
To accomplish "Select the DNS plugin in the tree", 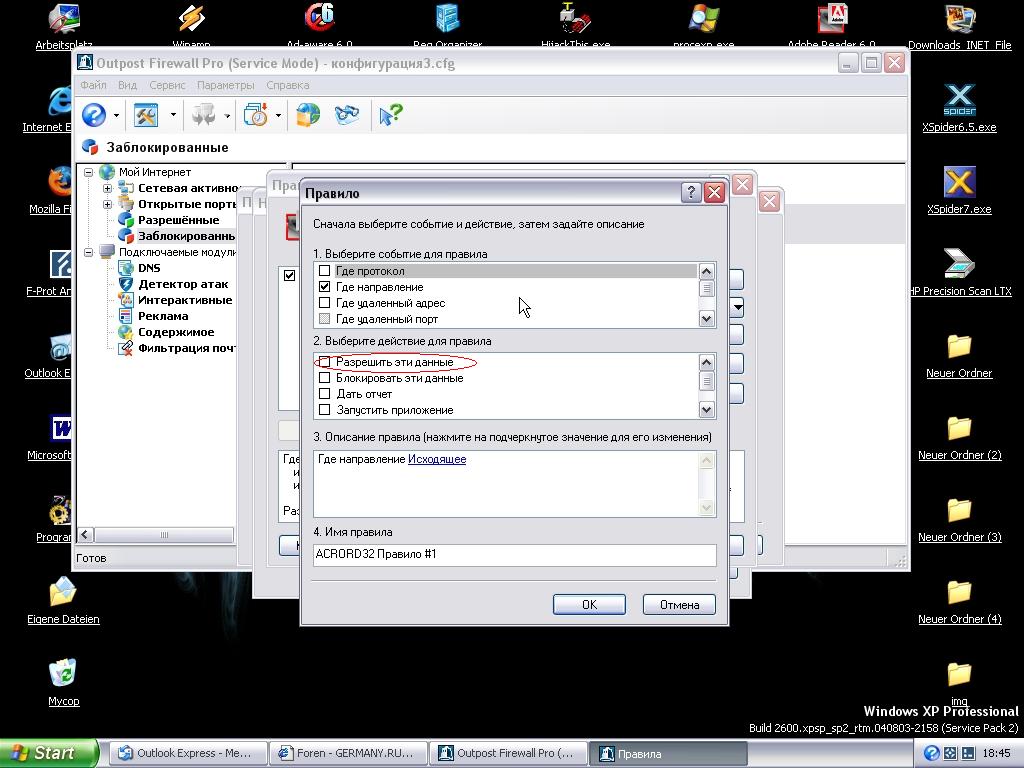I will click(x=148, y=268).
